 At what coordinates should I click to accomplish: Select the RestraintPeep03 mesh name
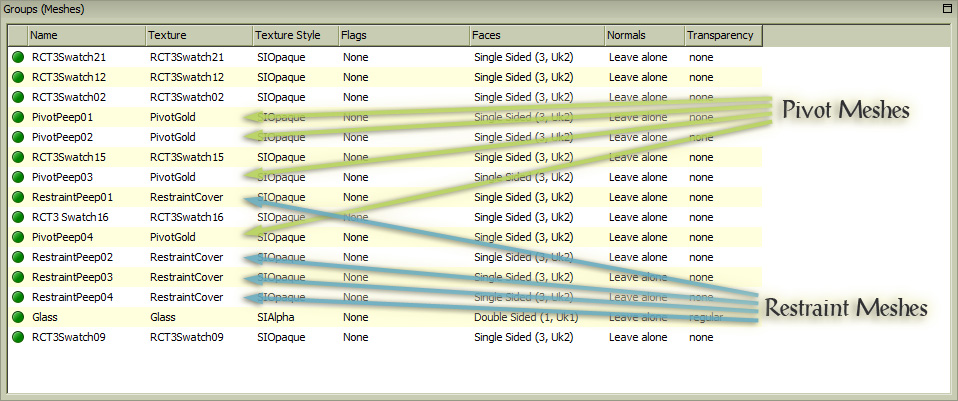tap(72, 277)
